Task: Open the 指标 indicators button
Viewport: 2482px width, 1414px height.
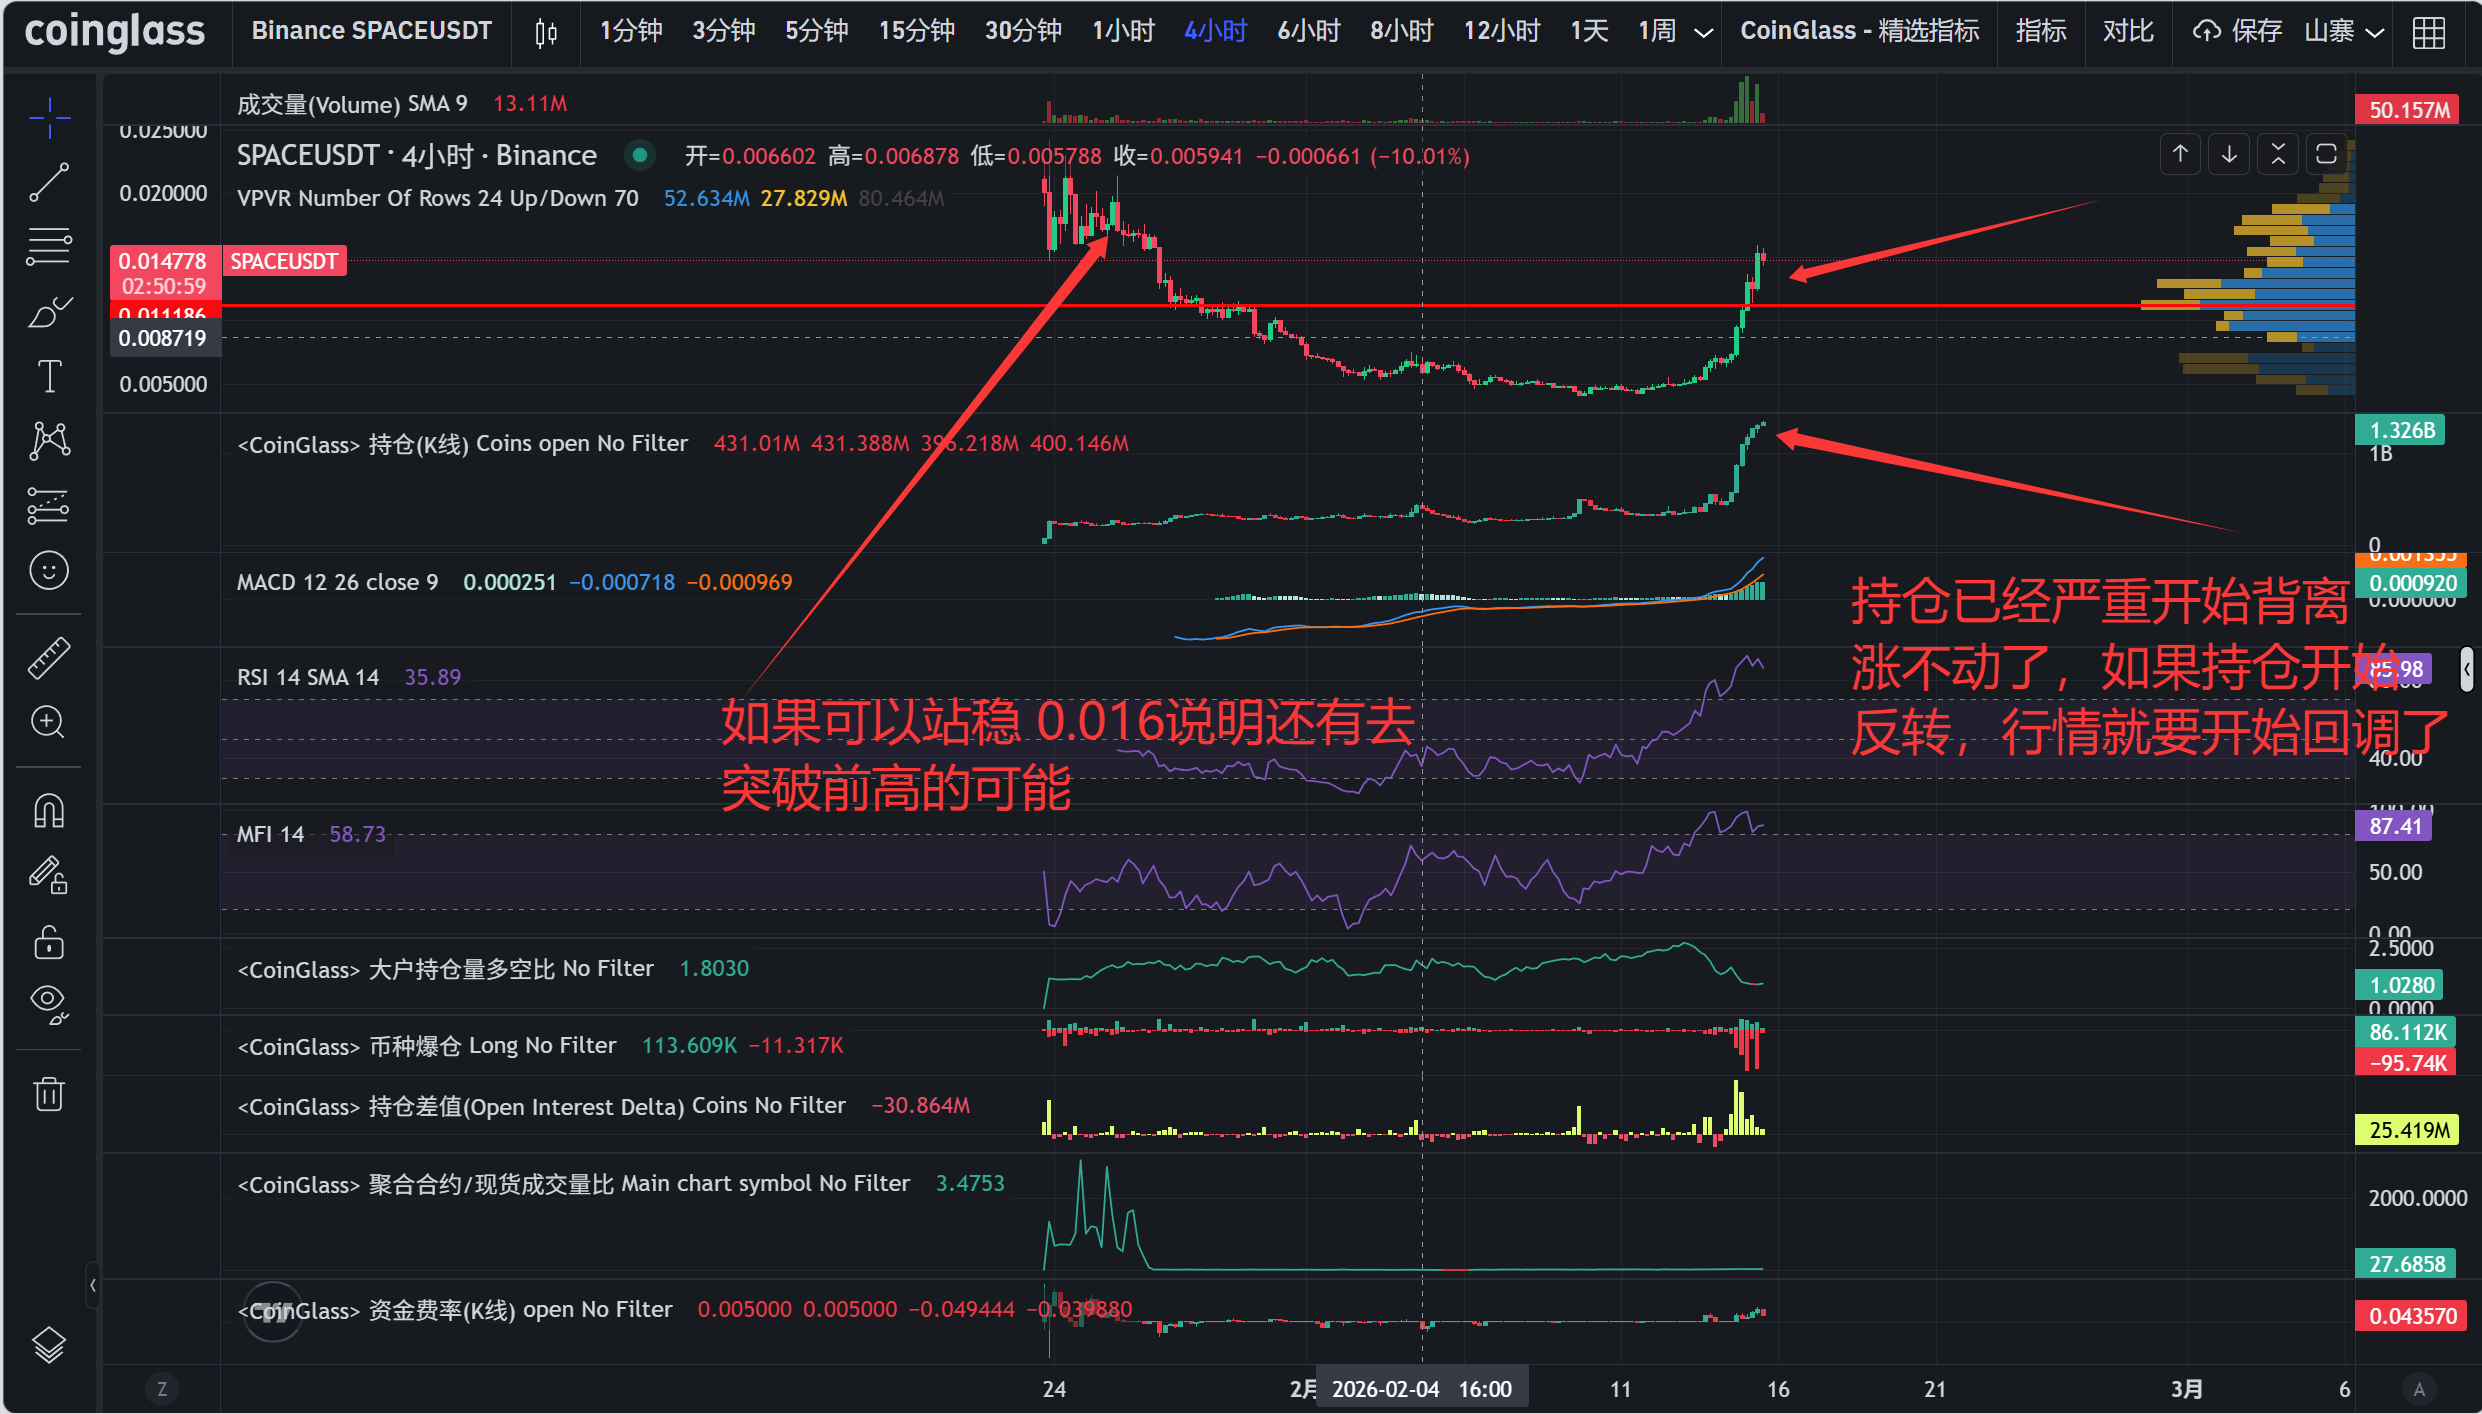Action: pyautogui.click(x=2040, y=32)
